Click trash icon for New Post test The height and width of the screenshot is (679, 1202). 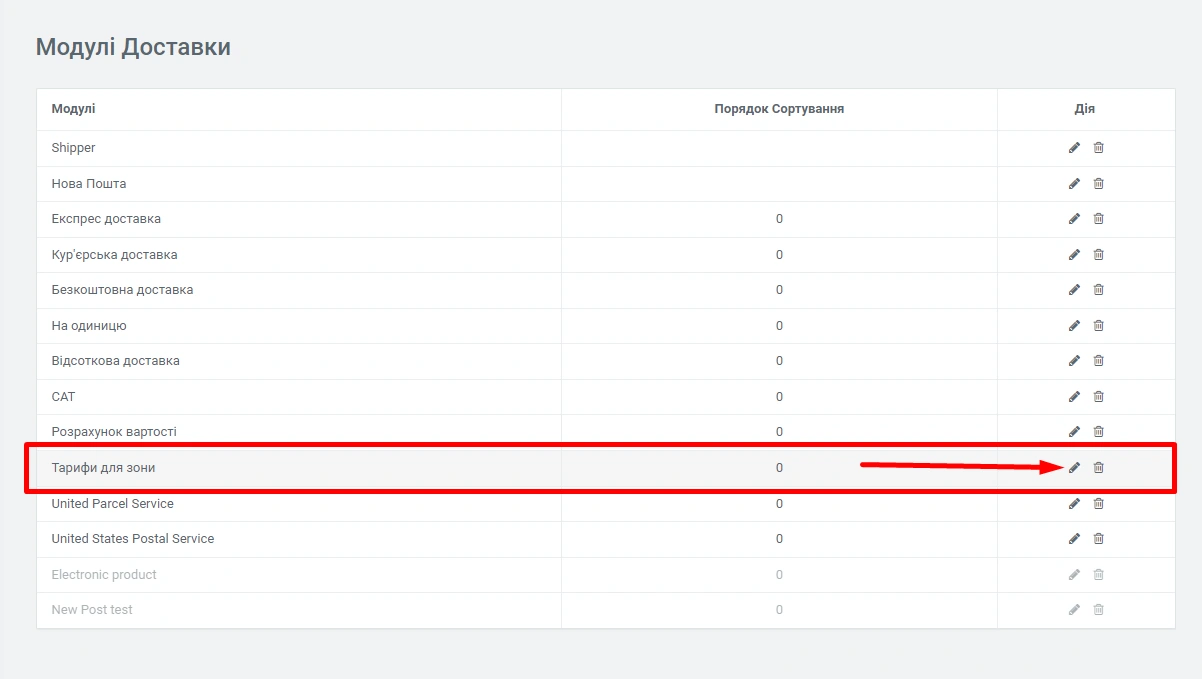pyautogui.click(x=1098, y=610)
